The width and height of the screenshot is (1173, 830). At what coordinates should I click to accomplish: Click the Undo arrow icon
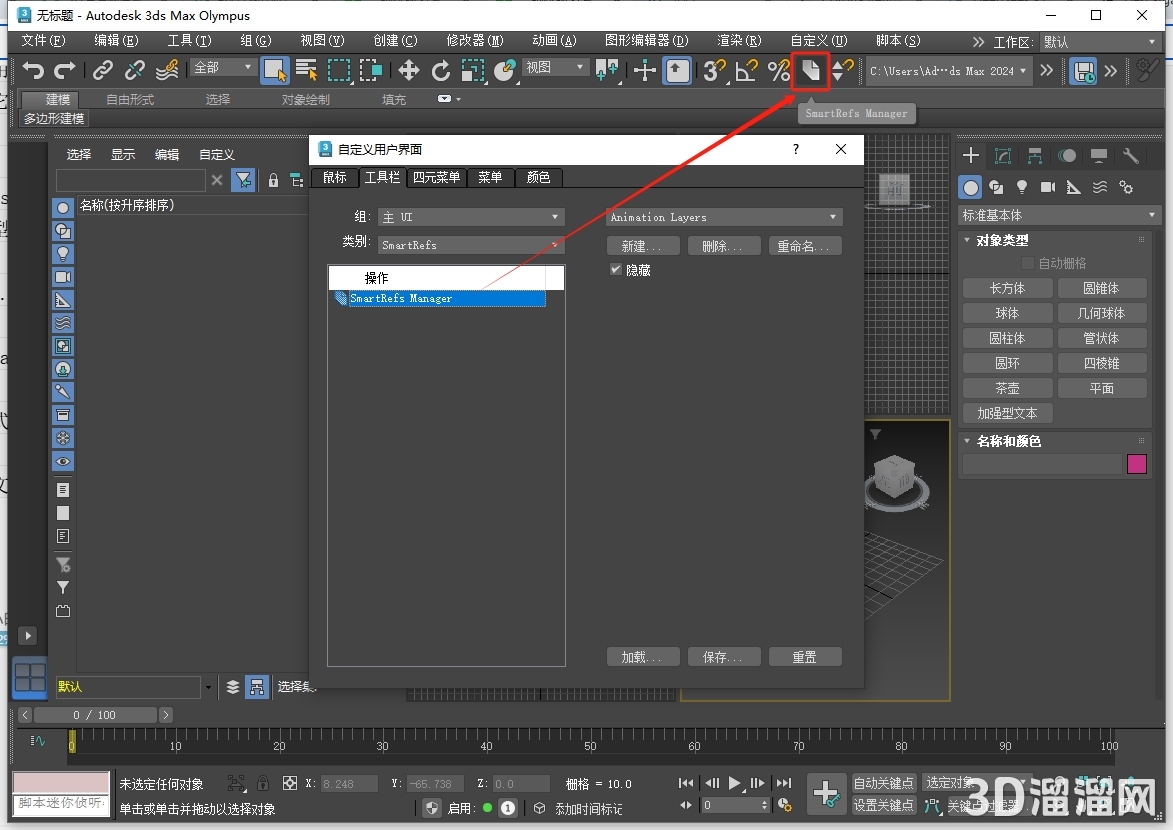coord(33,70)
